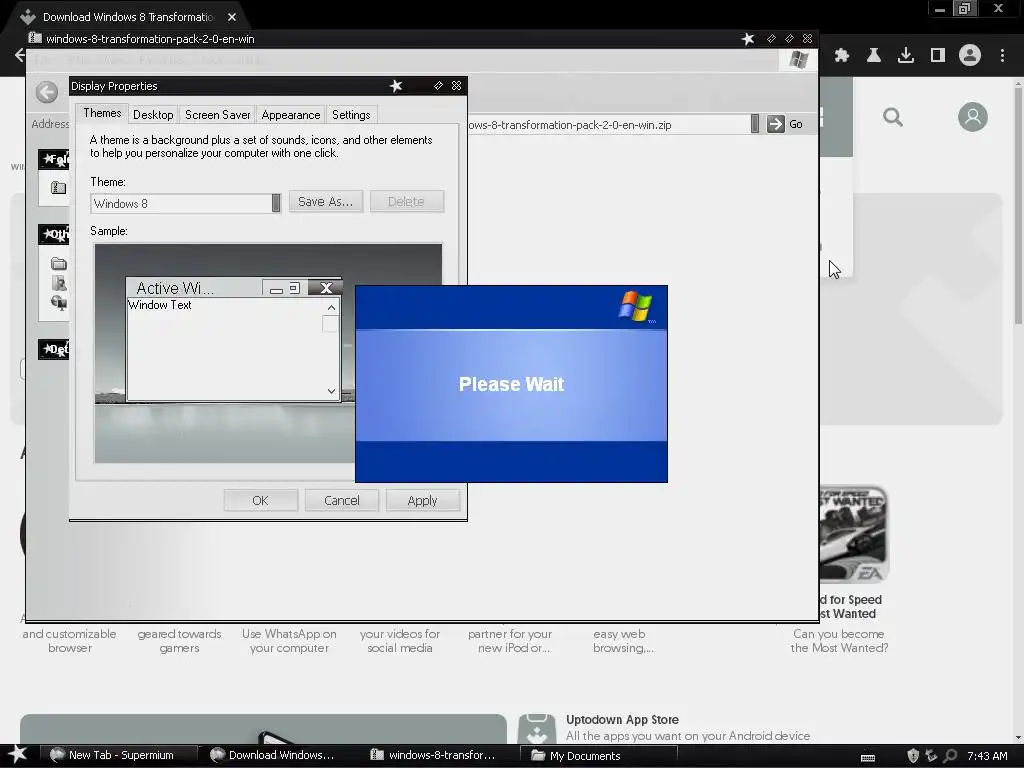
Task: Click the safely remove hardware tray icon
Action: pos(931,756)
